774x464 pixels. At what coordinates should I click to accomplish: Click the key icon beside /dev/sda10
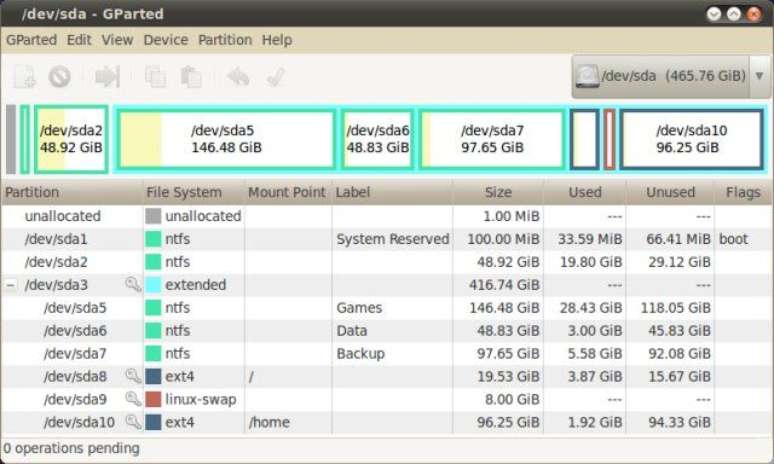coord(133,422)
